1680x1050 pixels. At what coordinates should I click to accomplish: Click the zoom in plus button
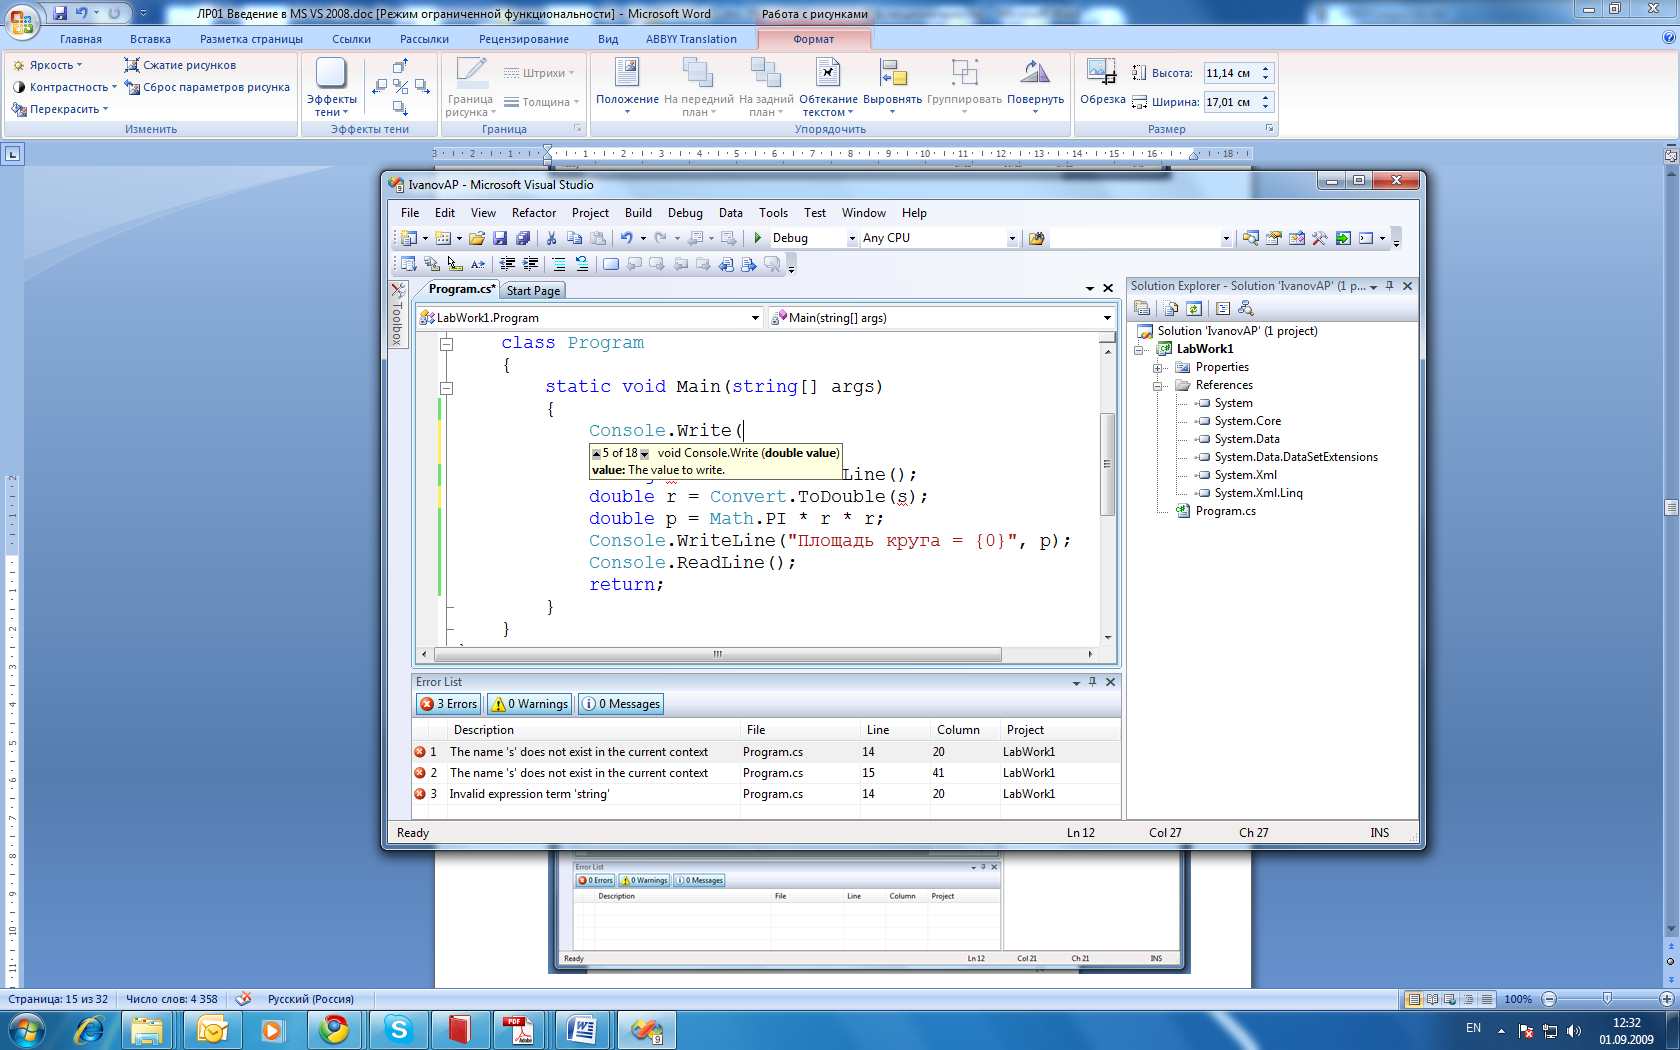coord(1667,999)
